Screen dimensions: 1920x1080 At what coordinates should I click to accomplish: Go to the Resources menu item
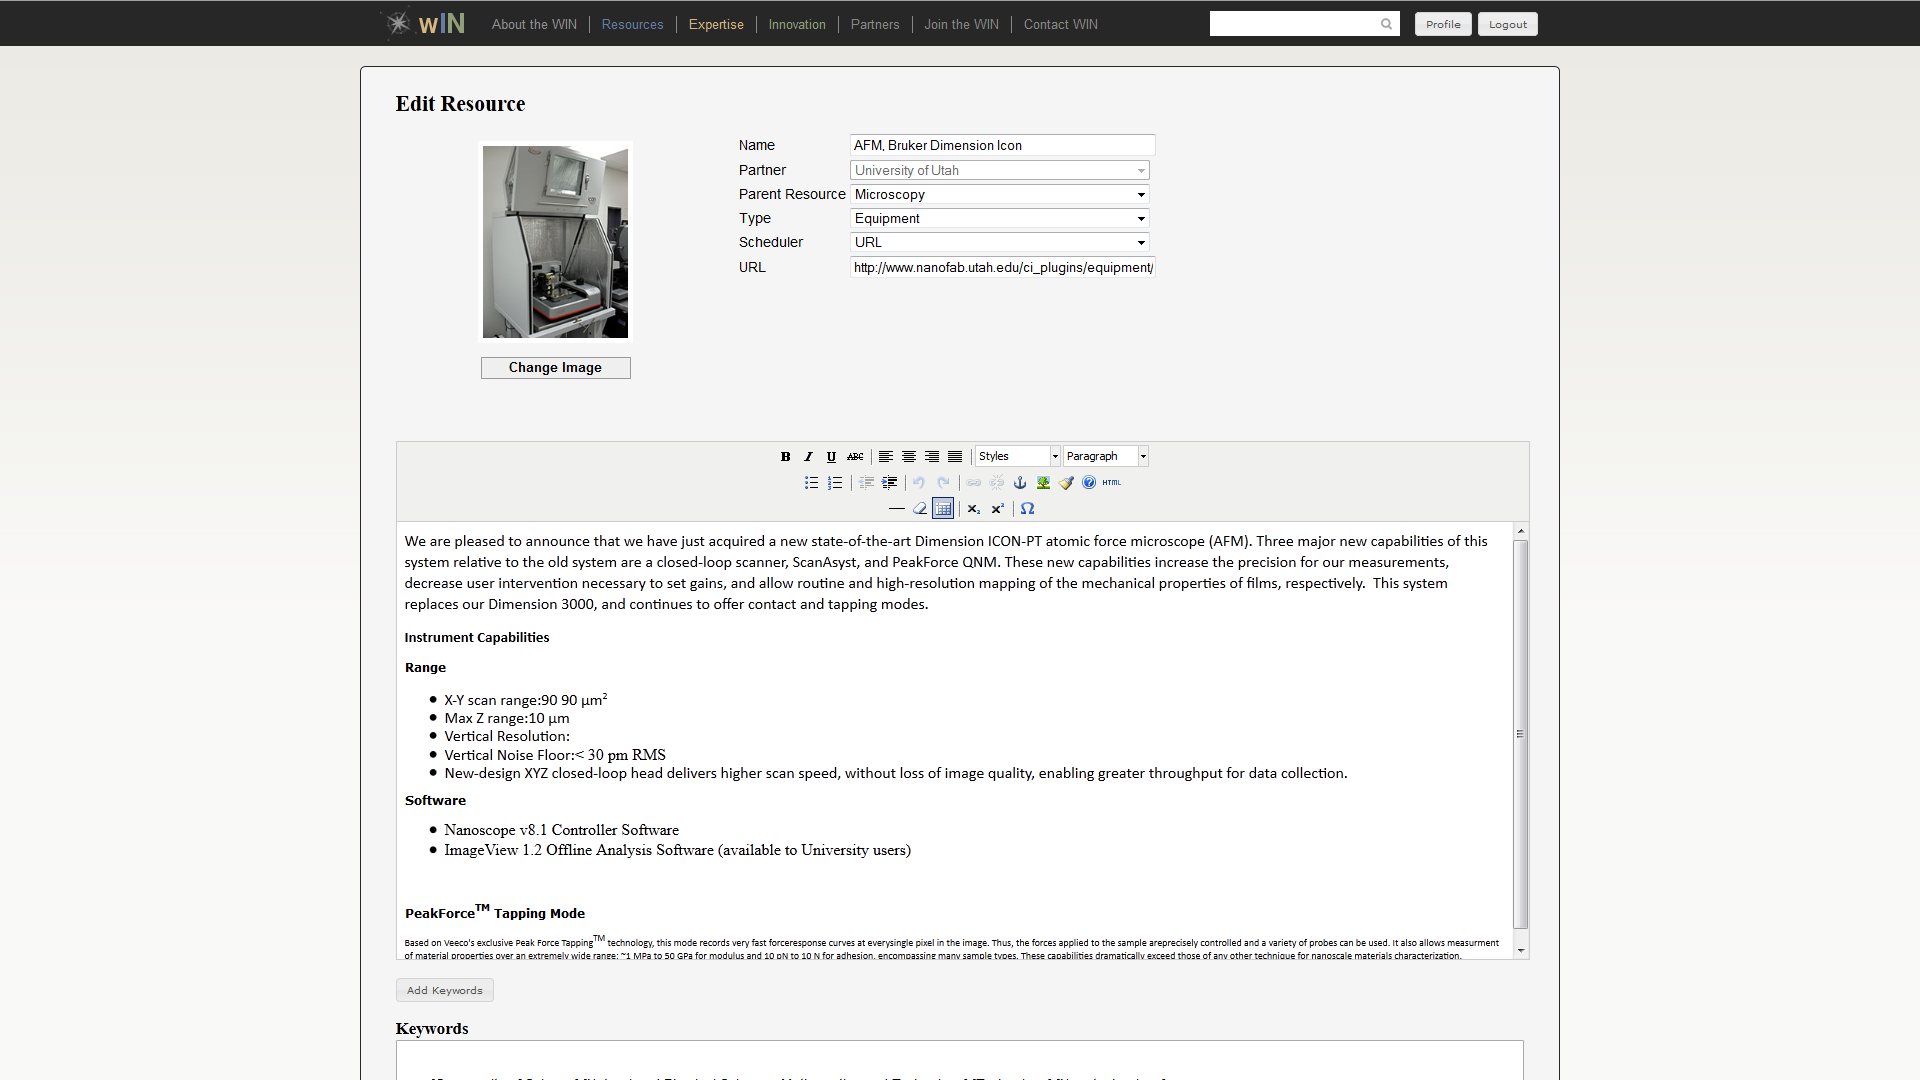(632, 24)
